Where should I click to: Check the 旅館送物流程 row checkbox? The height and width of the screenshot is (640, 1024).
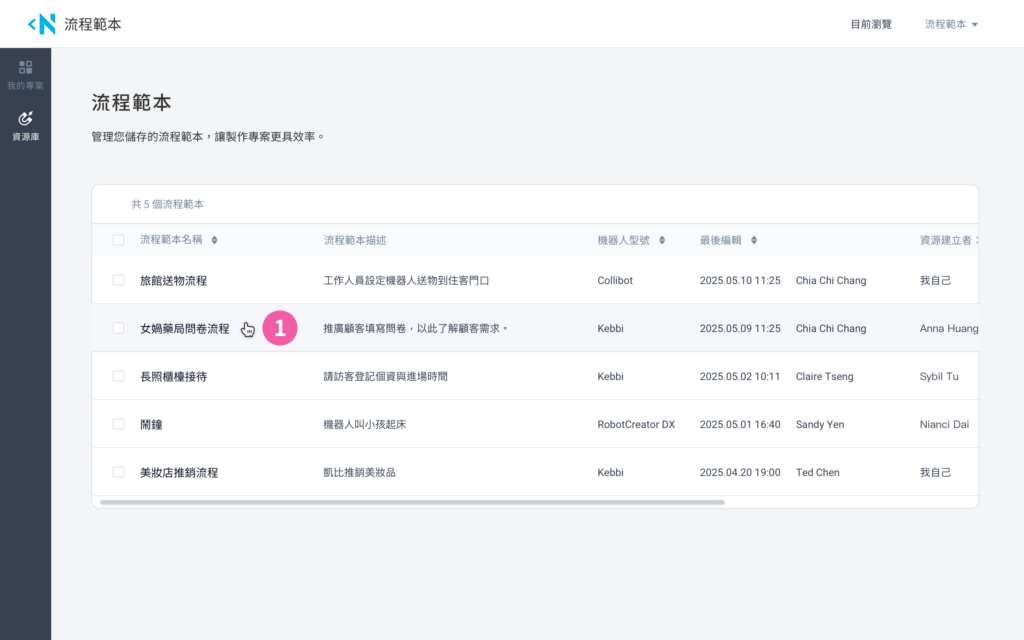click(x=119, y=280)
